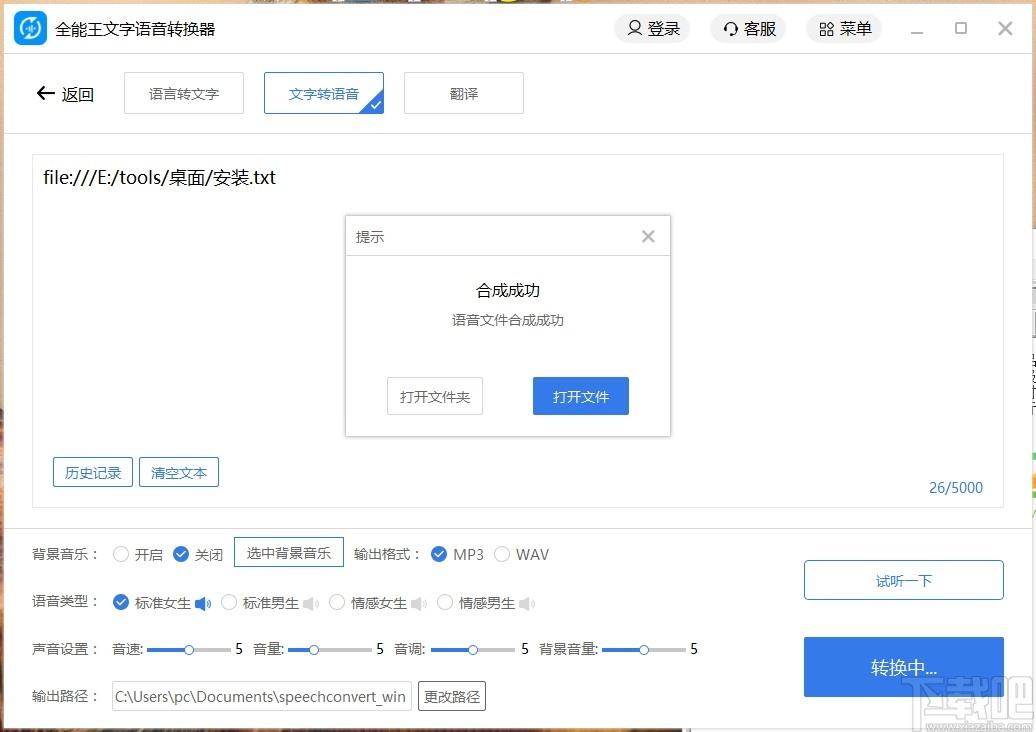Select 标准男生 voice type
This screenshot has height=732, width=1036.
coord(229,603)
